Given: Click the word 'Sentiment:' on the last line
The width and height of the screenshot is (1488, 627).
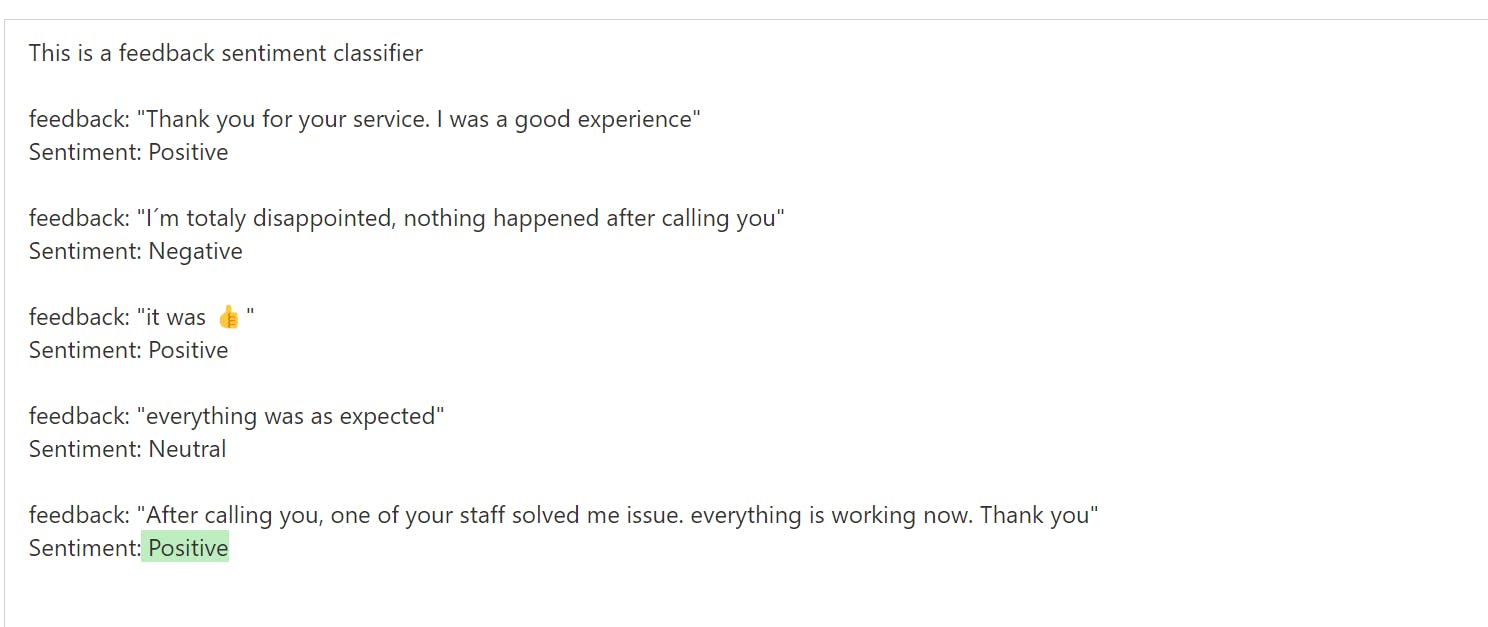Looking at the screenshot, I should click(85, 548).
